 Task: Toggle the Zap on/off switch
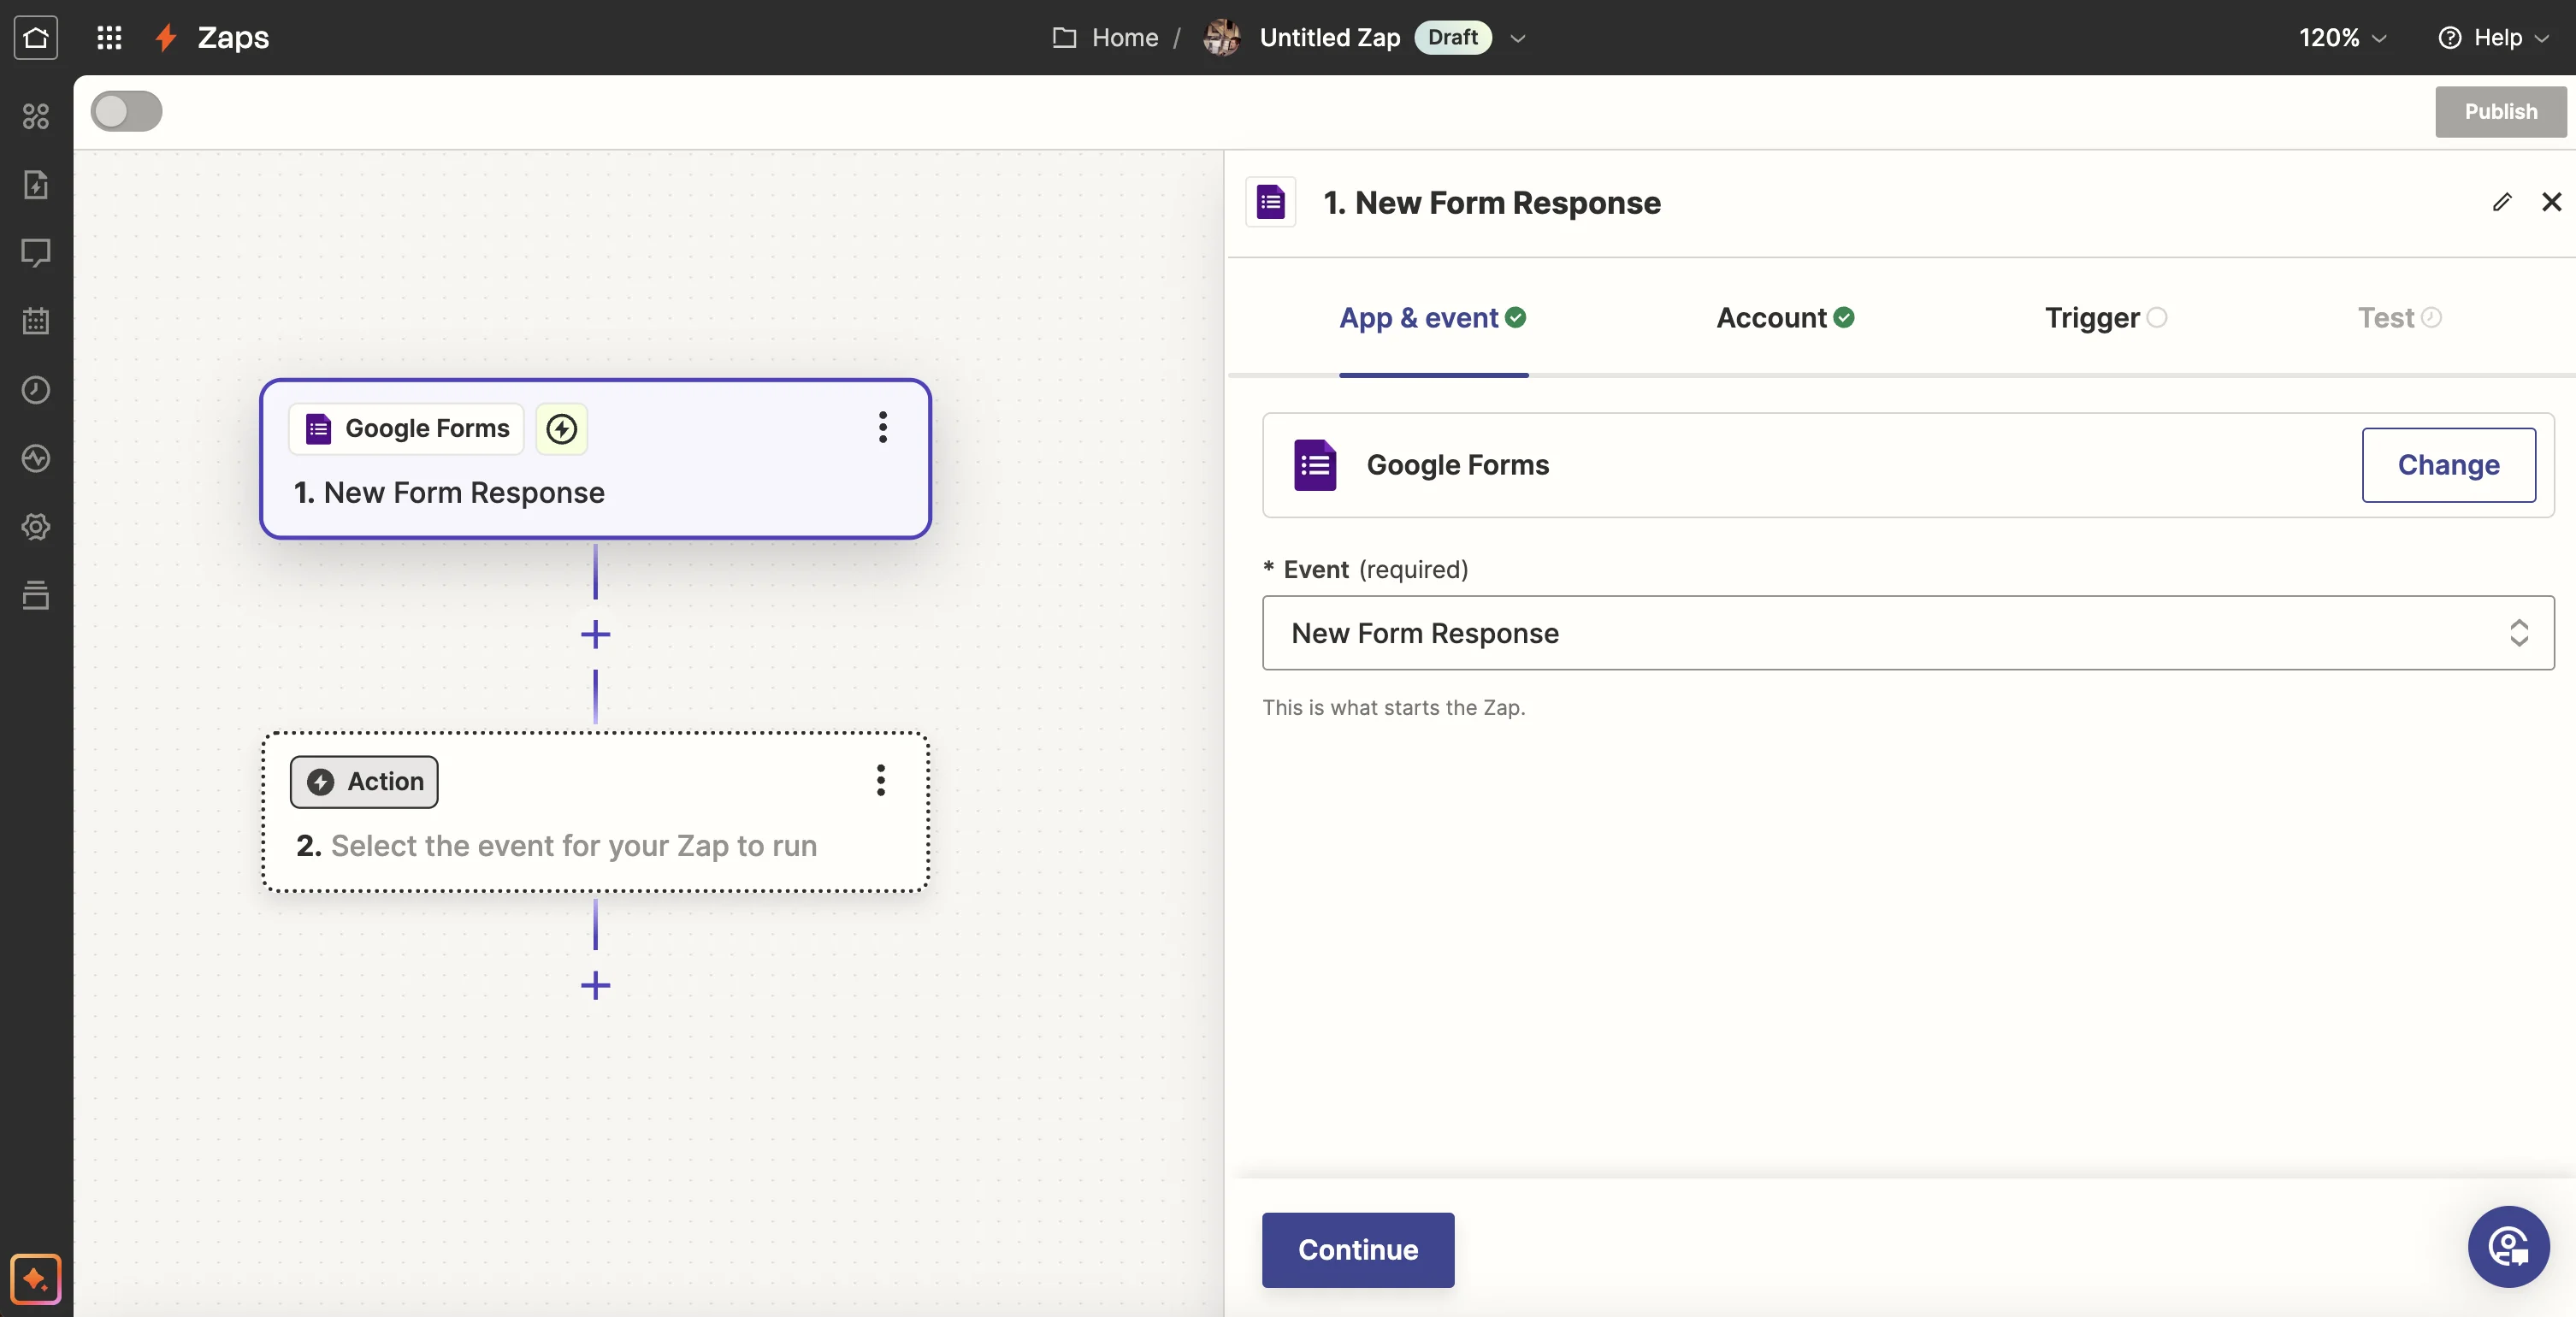tap(127, 111)
